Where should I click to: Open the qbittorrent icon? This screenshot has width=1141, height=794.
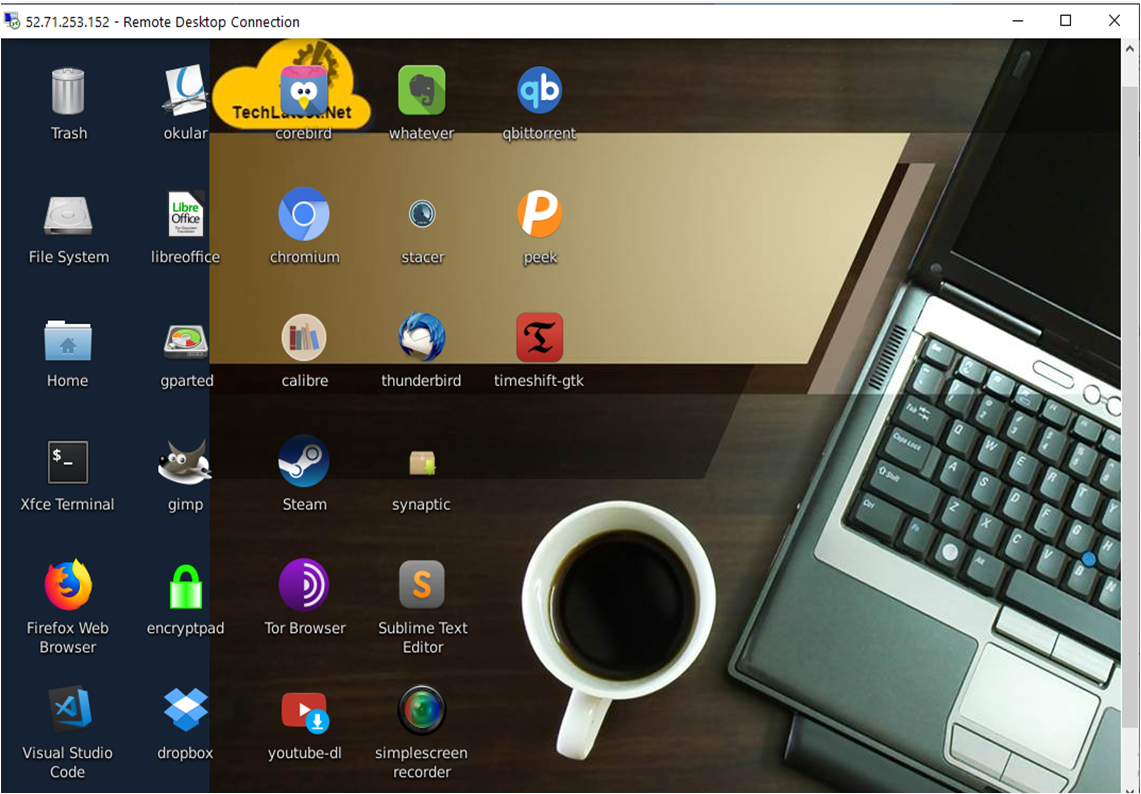(x=539, y=90)
